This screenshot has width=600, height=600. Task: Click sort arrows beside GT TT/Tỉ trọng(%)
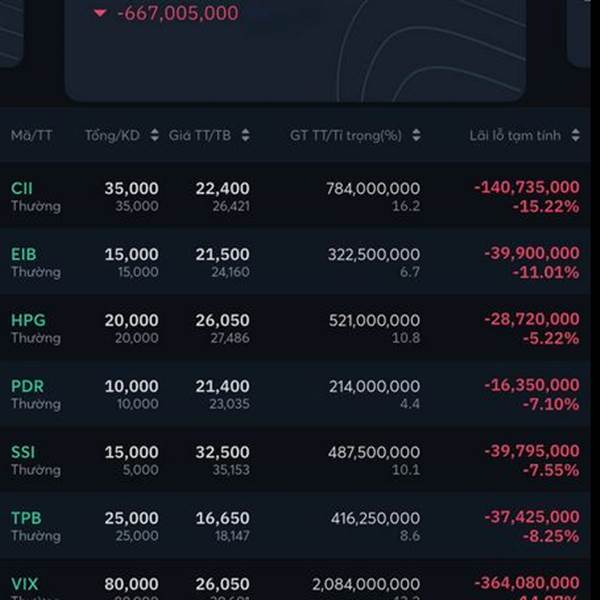[x=416, y=136]
